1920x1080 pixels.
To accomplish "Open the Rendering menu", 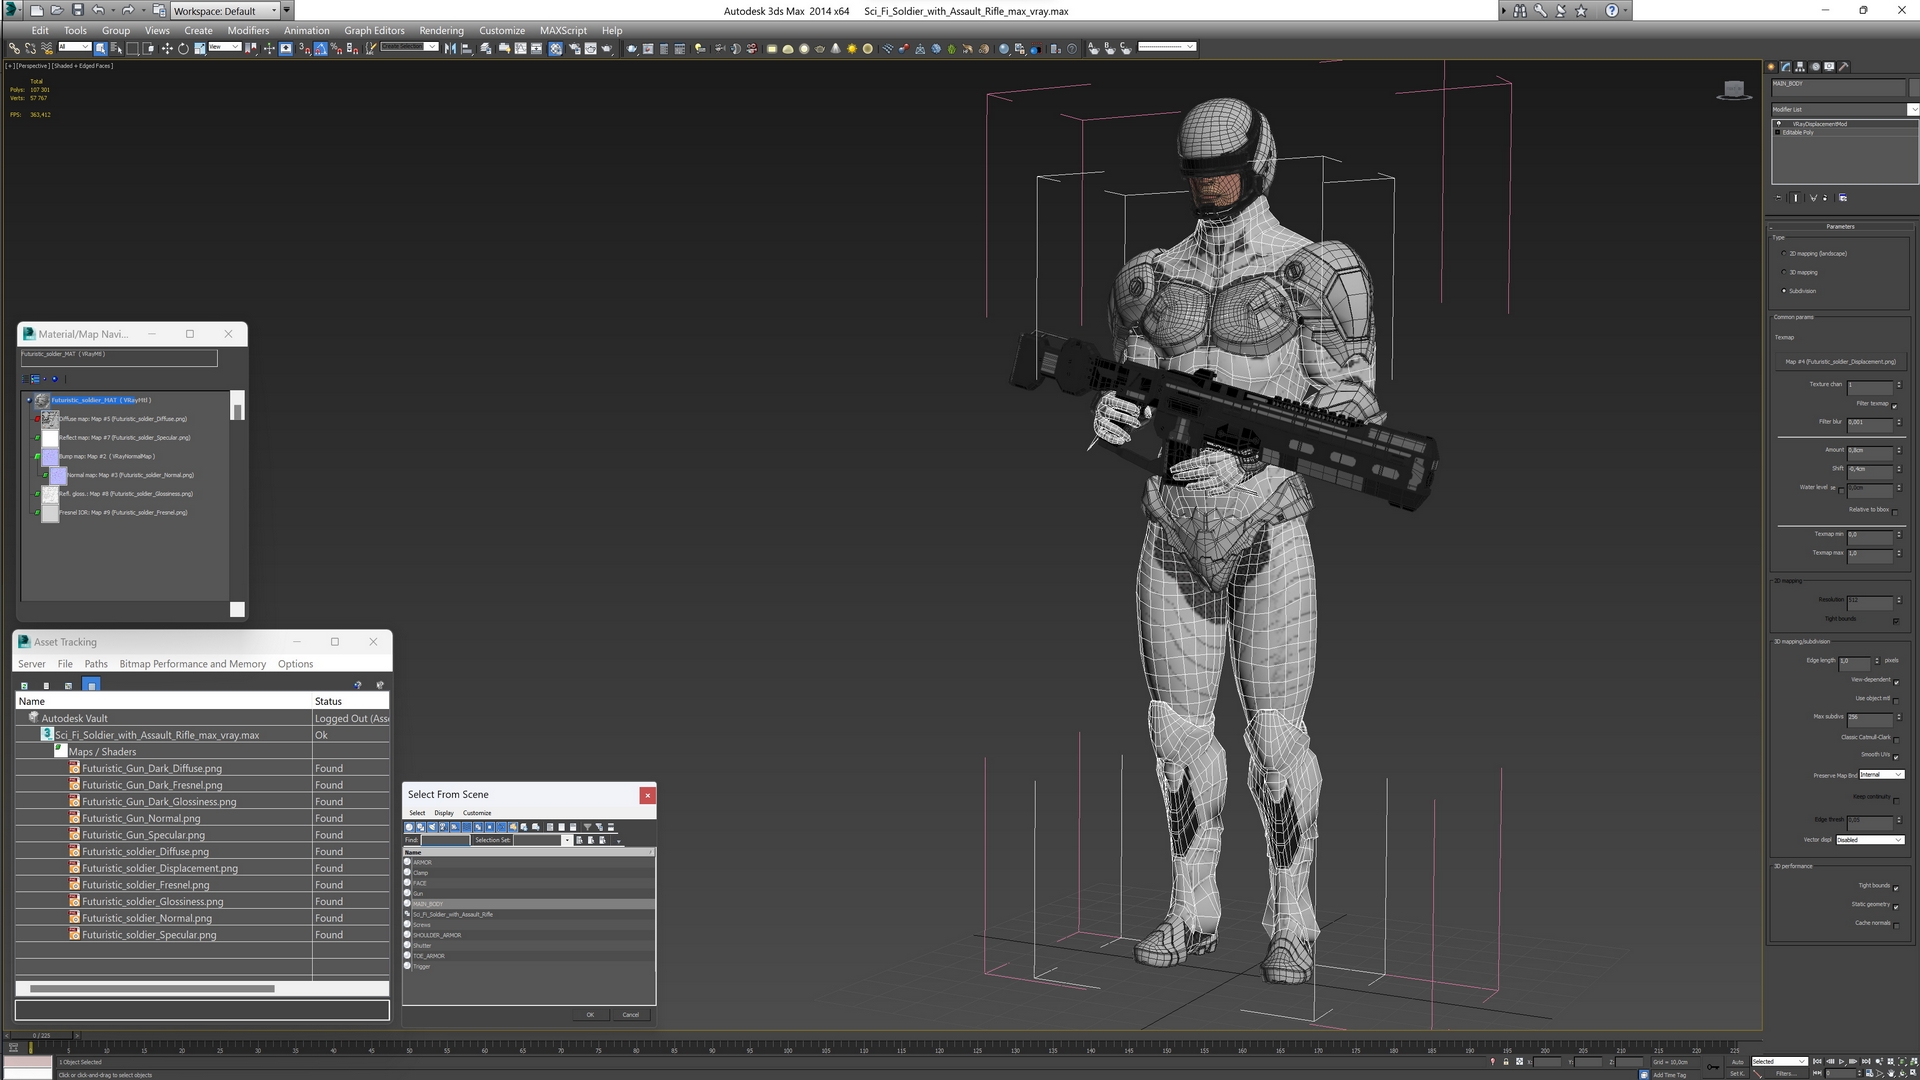I will (441, 31).
